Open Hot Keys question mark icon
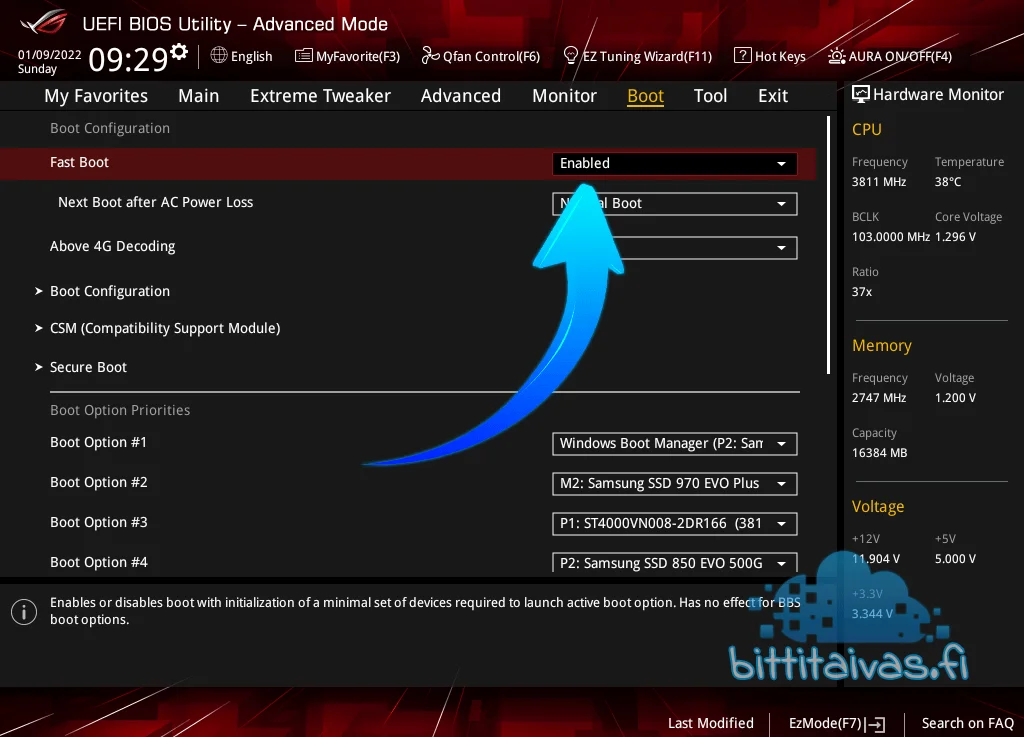 [x=743, y=55]
